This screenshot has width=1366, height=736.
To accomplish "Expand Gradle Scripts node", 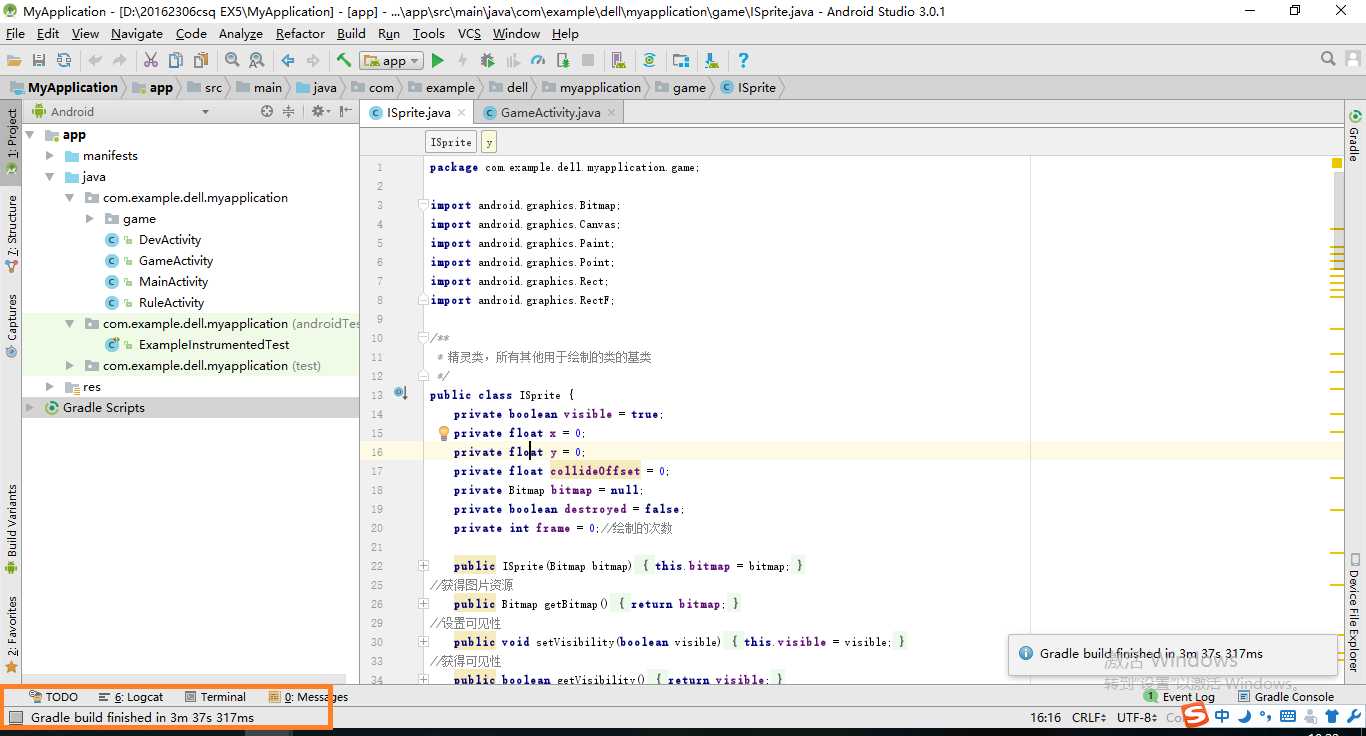I will (30, 408).
